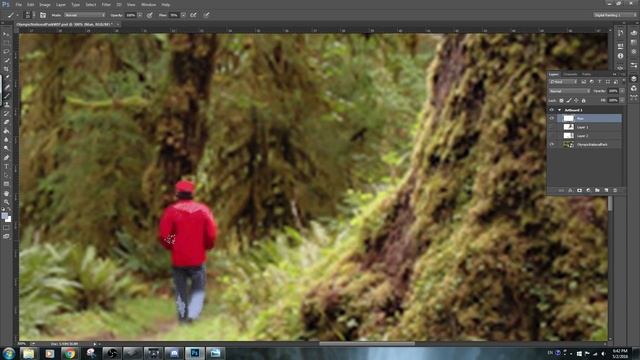Open the Flow slider arrow
640x360 pixels.
183,15
